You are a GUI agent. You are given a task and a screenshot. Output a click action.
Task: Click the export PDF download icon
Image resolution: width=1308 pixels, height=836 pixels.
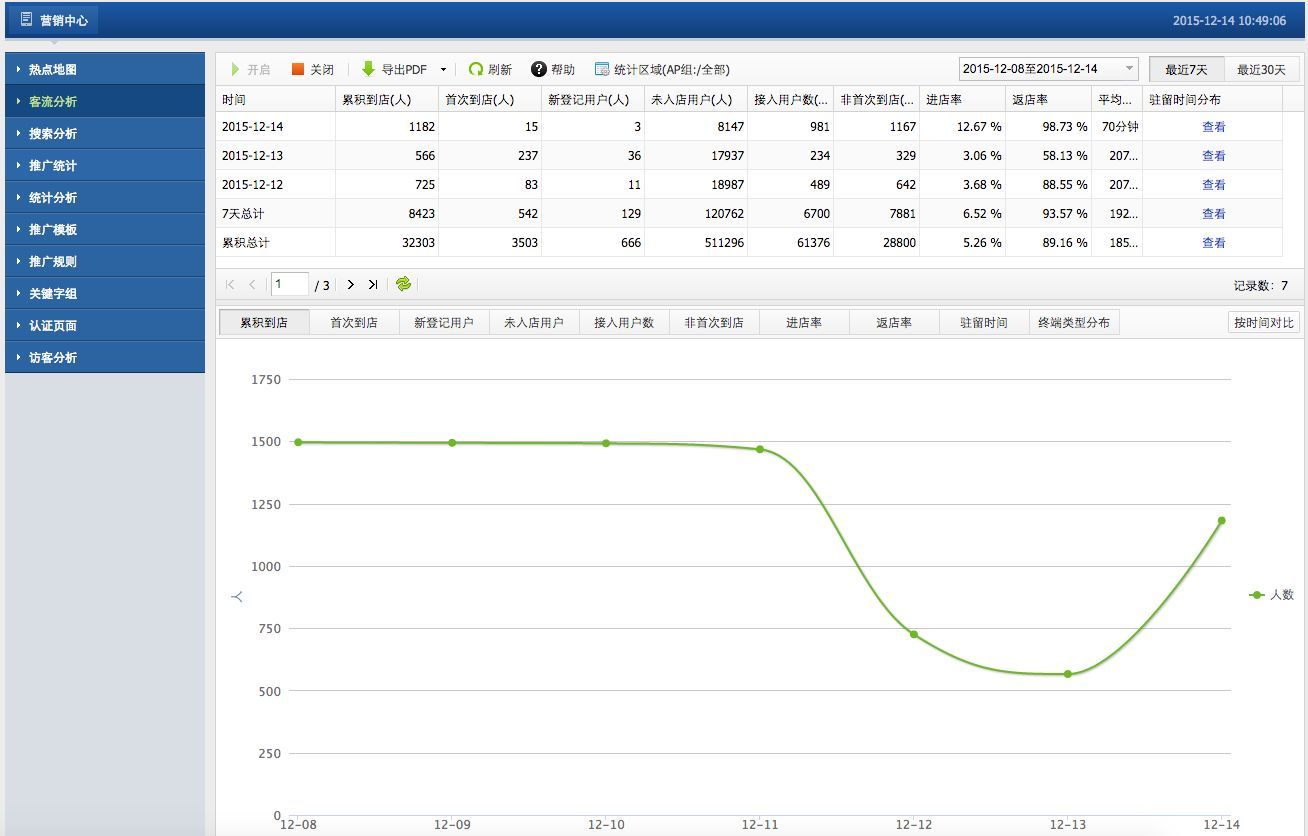coord(368,69)
